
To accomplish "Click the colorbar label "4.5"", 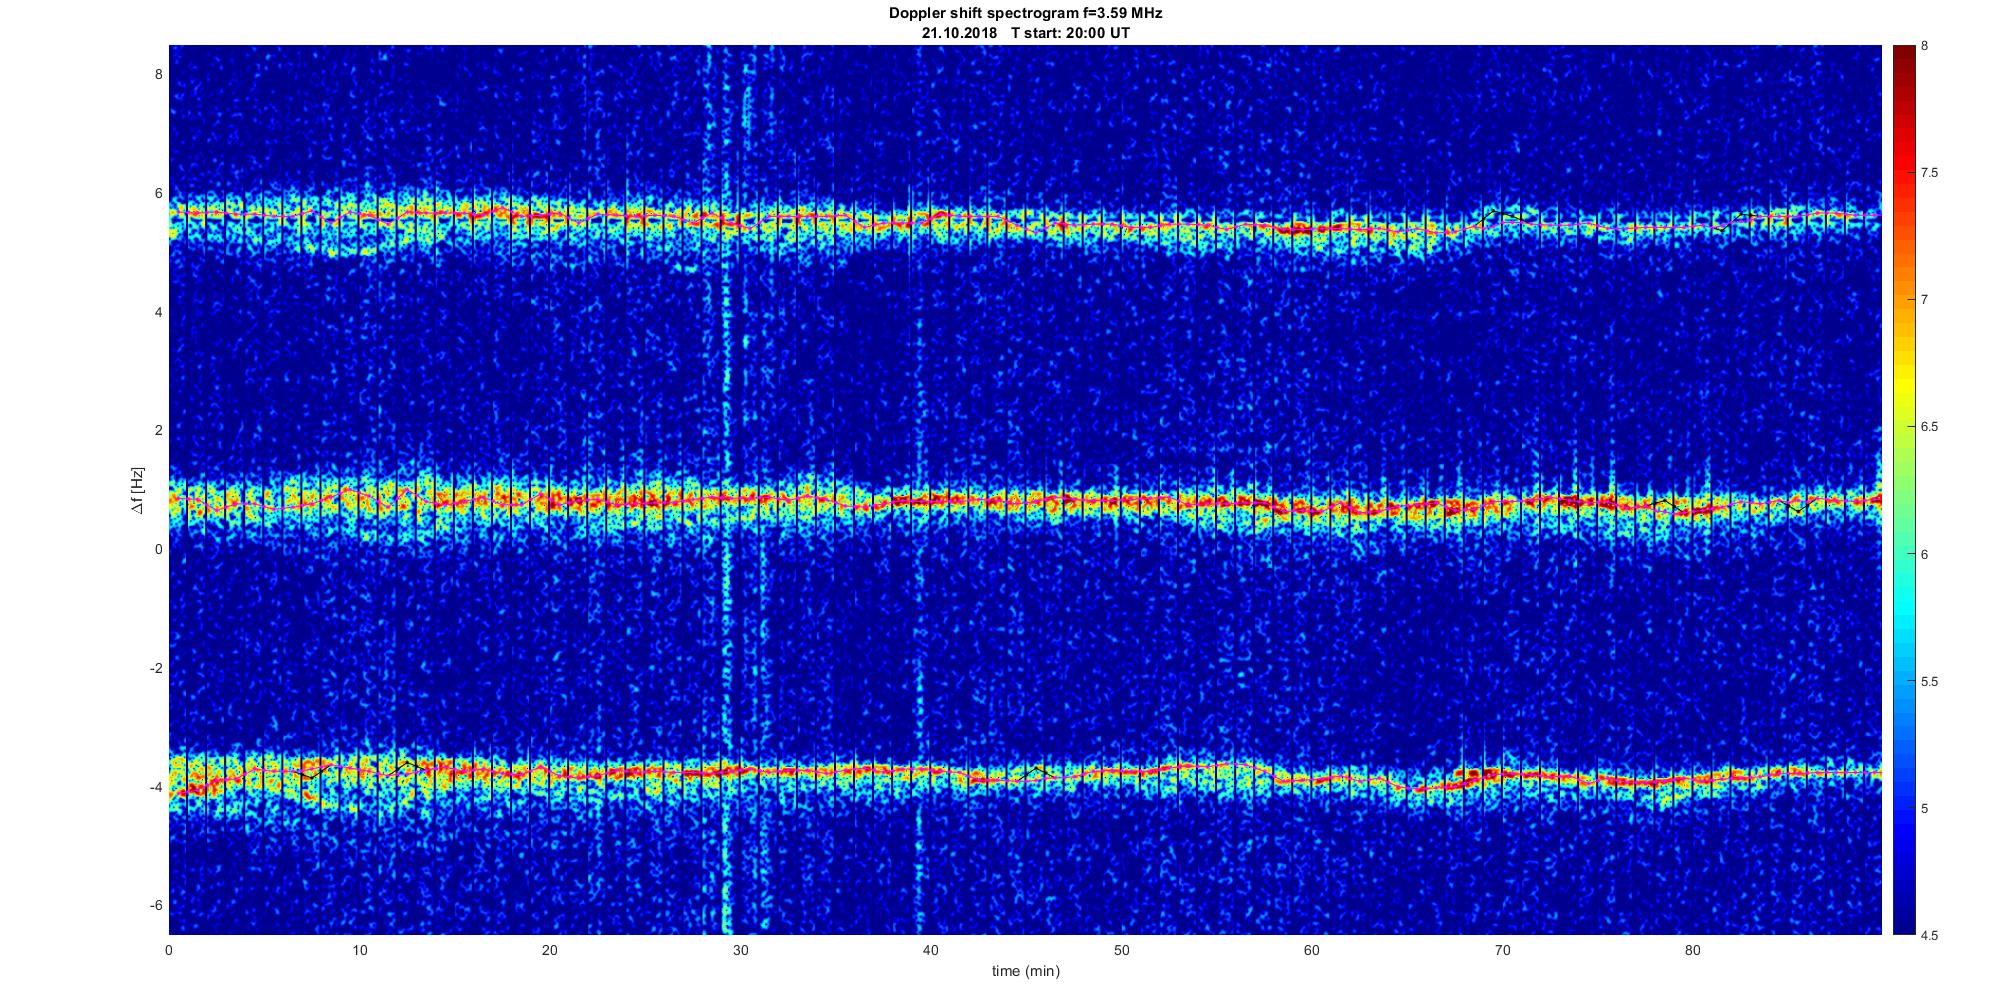I will pyautogui.click(x=1930, y=935).
